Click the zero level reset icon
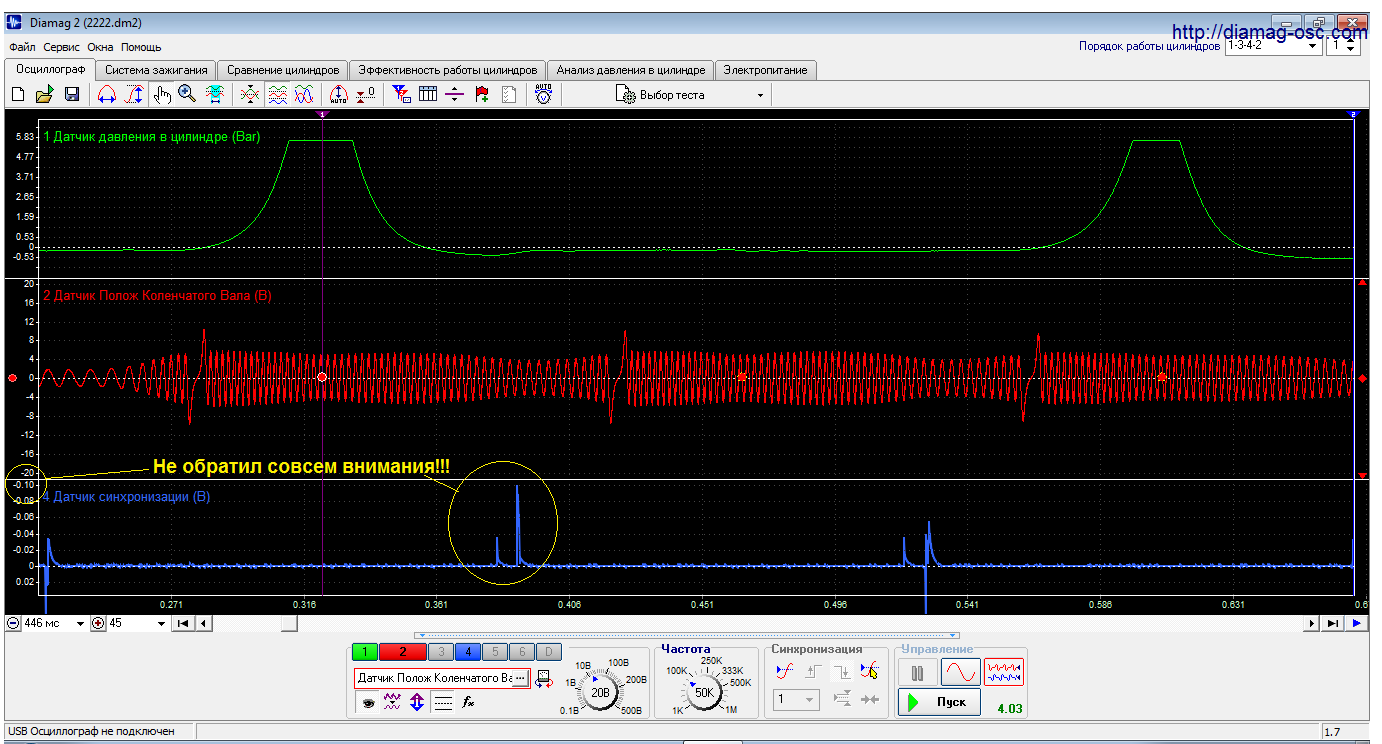 [366, 94]
